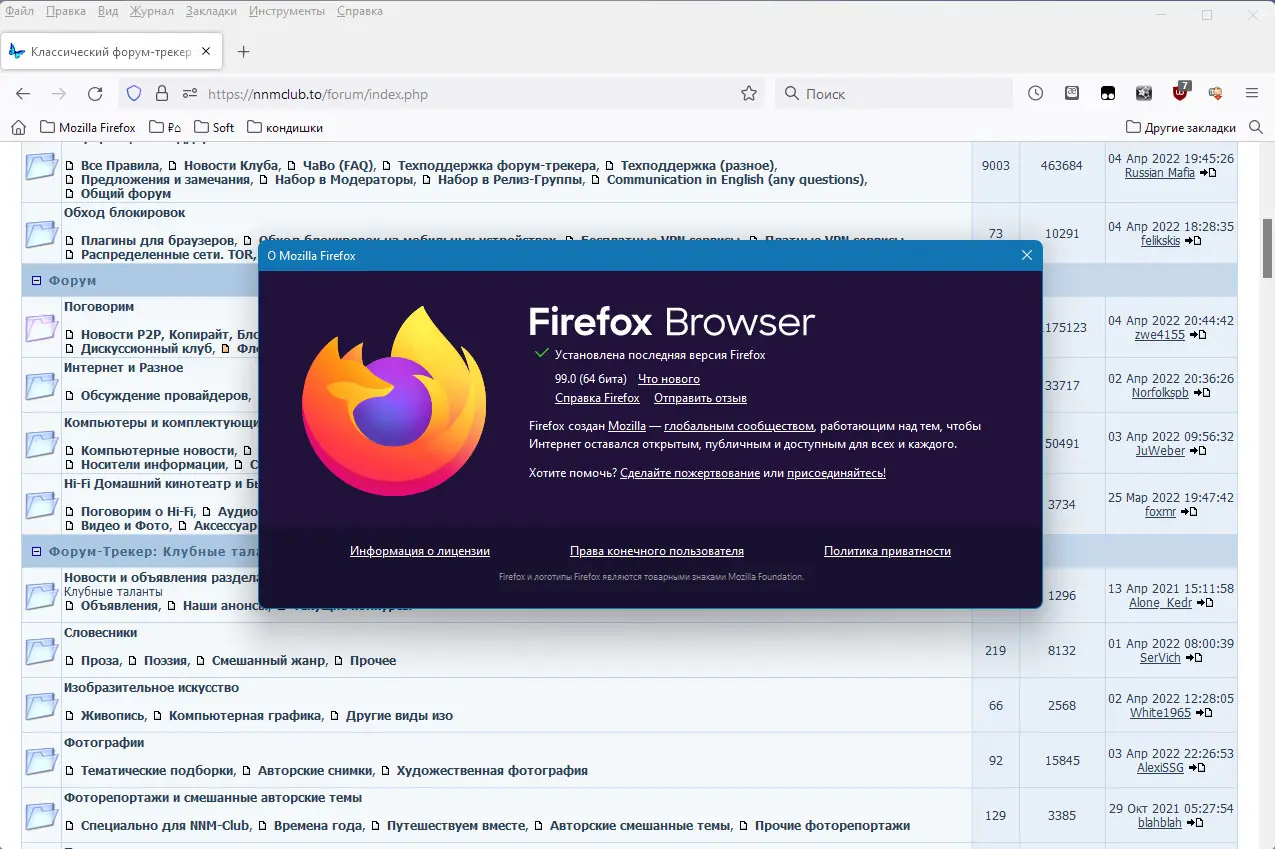The image size is (1275, 849).
Task: Open the Tampermonkey extension icon
Action: 1108,93
